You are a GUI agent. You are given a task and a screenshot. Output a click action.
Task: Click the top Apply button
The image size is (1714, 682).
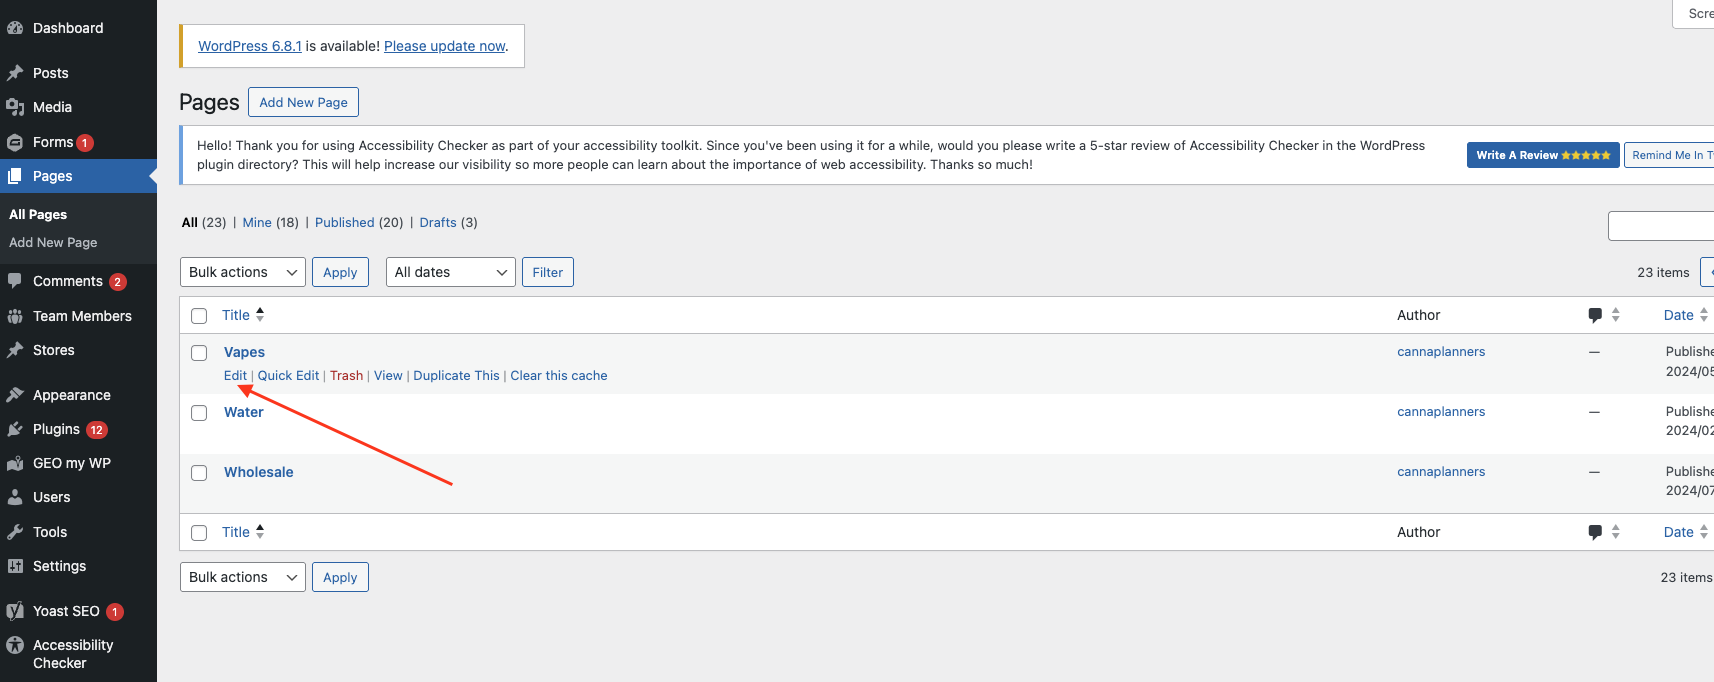[340, 272]
